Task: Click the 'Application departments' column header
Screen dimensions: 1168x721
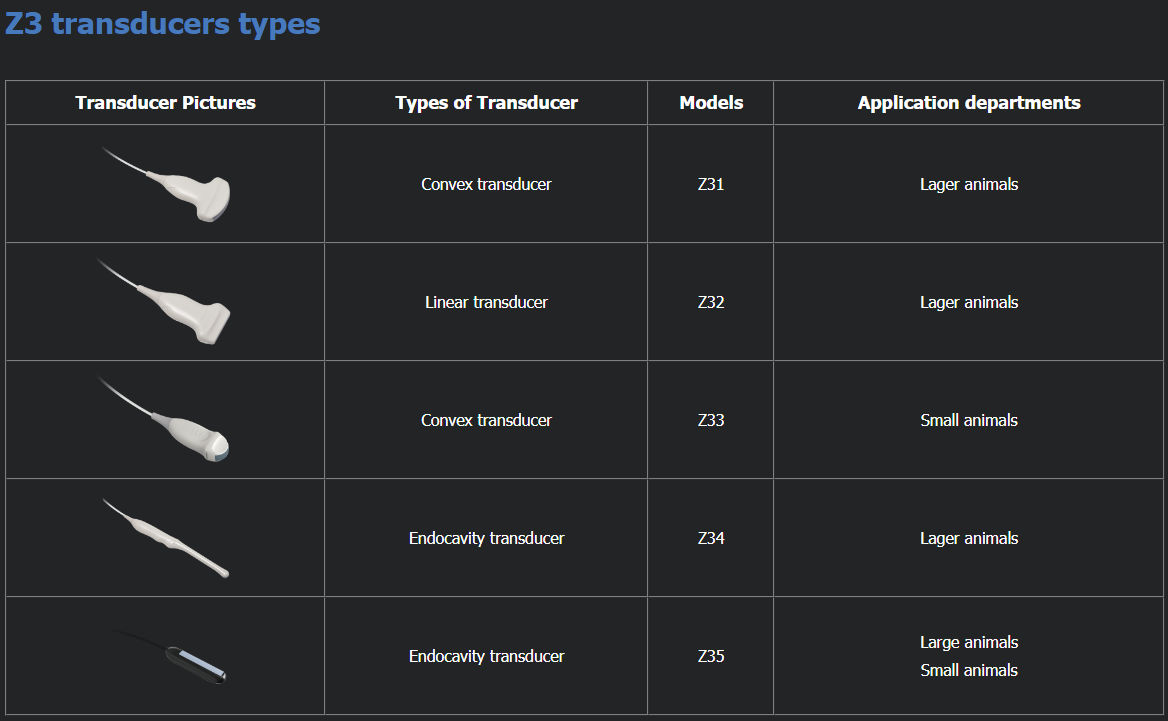Action: click(969, 103)
